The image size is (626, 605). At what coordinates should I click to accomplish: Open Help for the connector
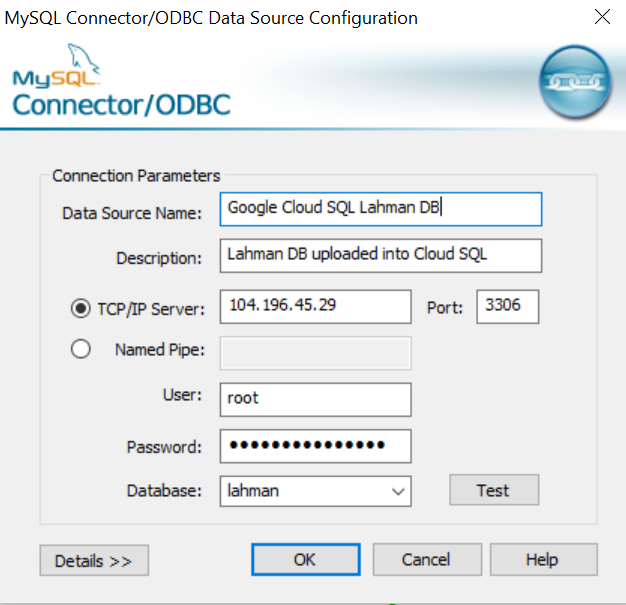[543, 560]
